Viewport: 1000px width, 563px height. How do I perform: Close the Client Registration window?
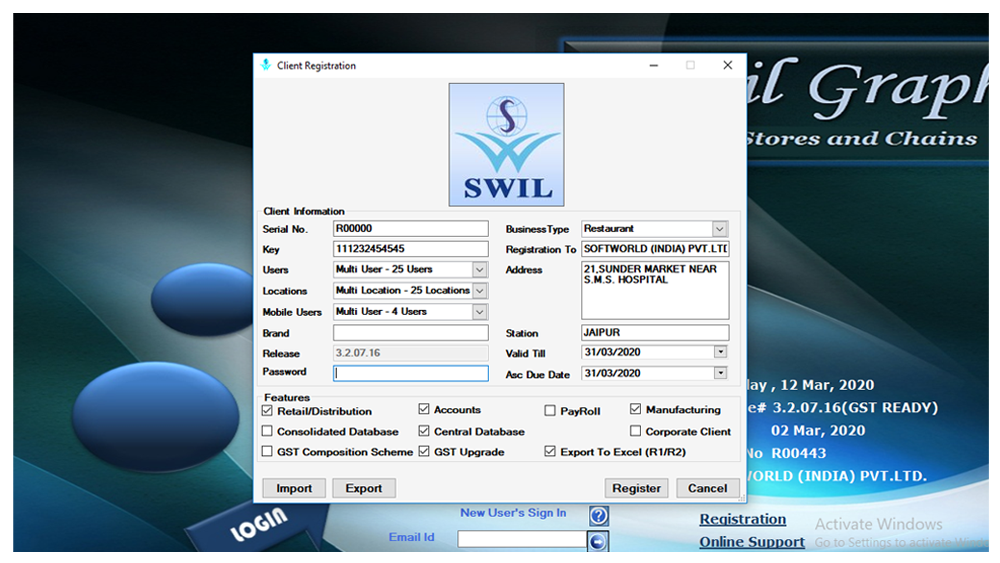point(728,65)
